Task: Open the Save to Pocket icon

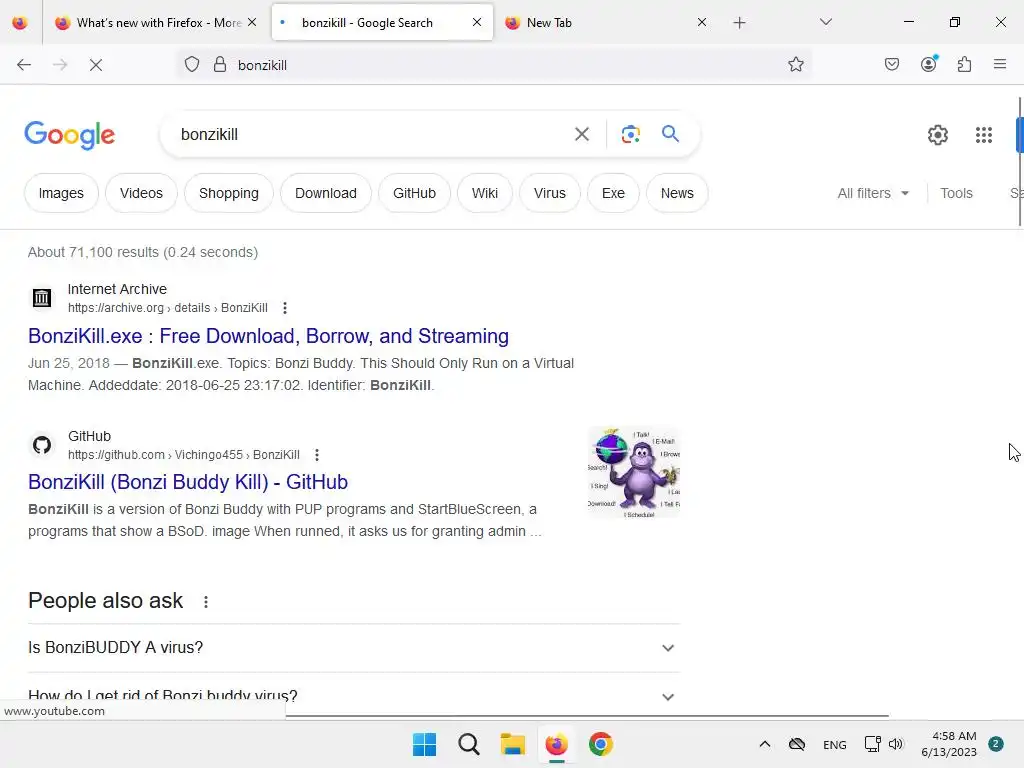Action: coord(892,65)
